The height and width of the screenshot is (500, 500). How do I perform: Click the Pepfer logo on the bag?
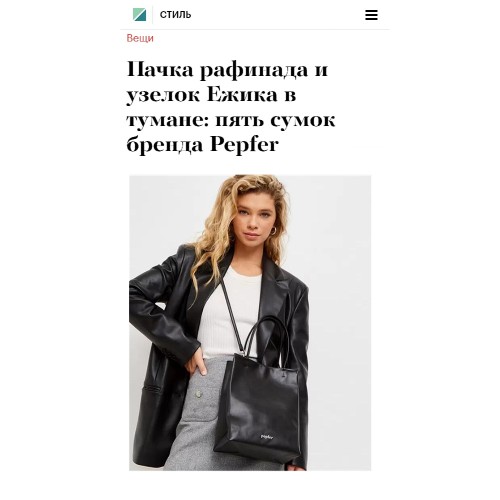267,436
